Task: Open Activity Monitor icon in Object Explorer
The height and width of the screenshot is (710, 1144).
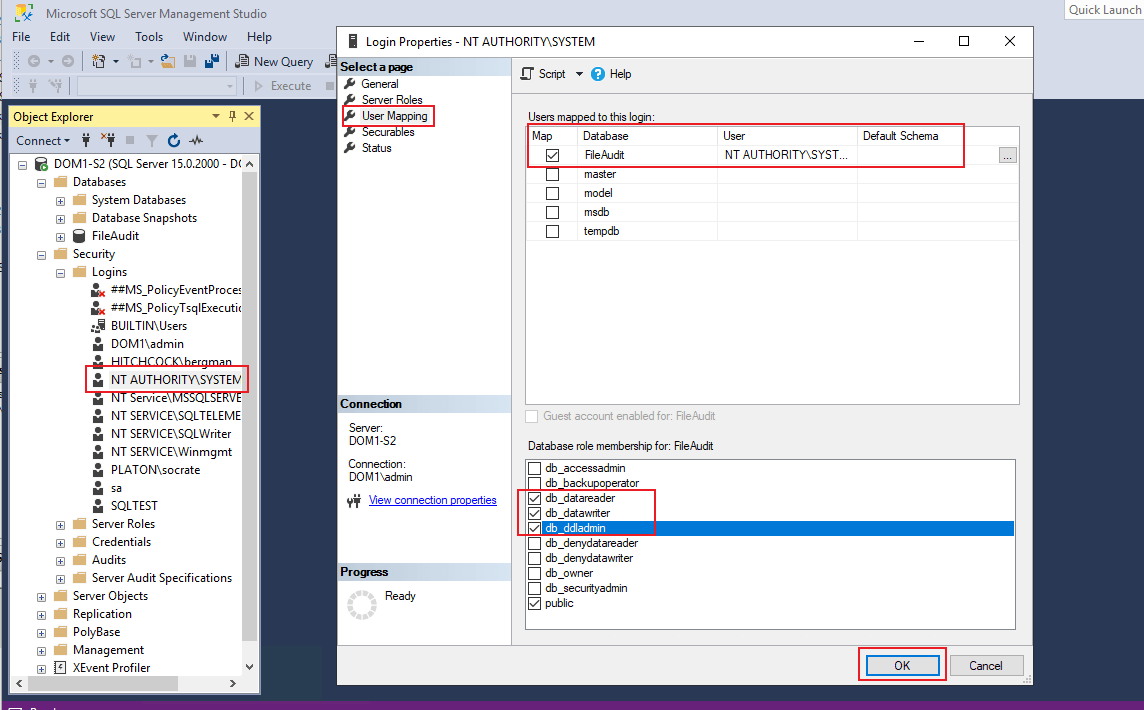Action: (196, 141)
